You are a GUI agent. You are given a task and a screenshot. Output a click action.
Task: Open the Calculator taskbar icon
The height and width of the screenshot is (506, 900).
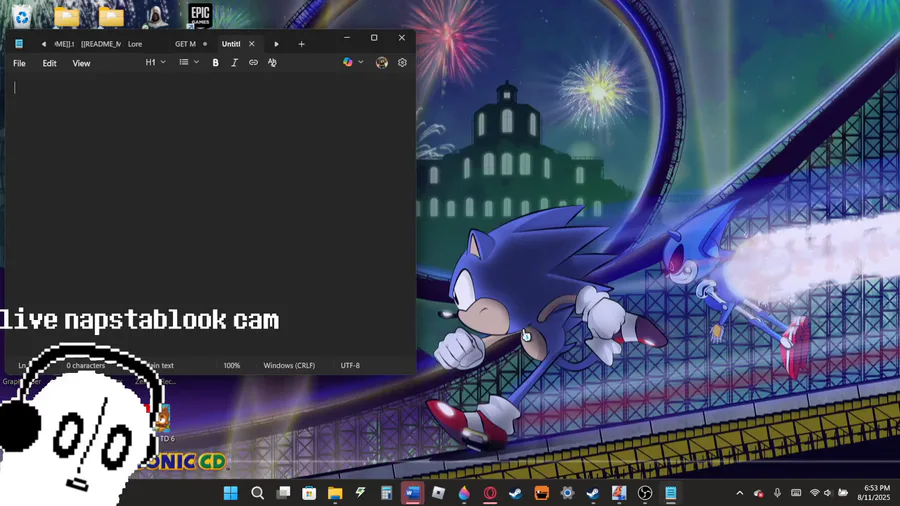click(x=386, y=493)
